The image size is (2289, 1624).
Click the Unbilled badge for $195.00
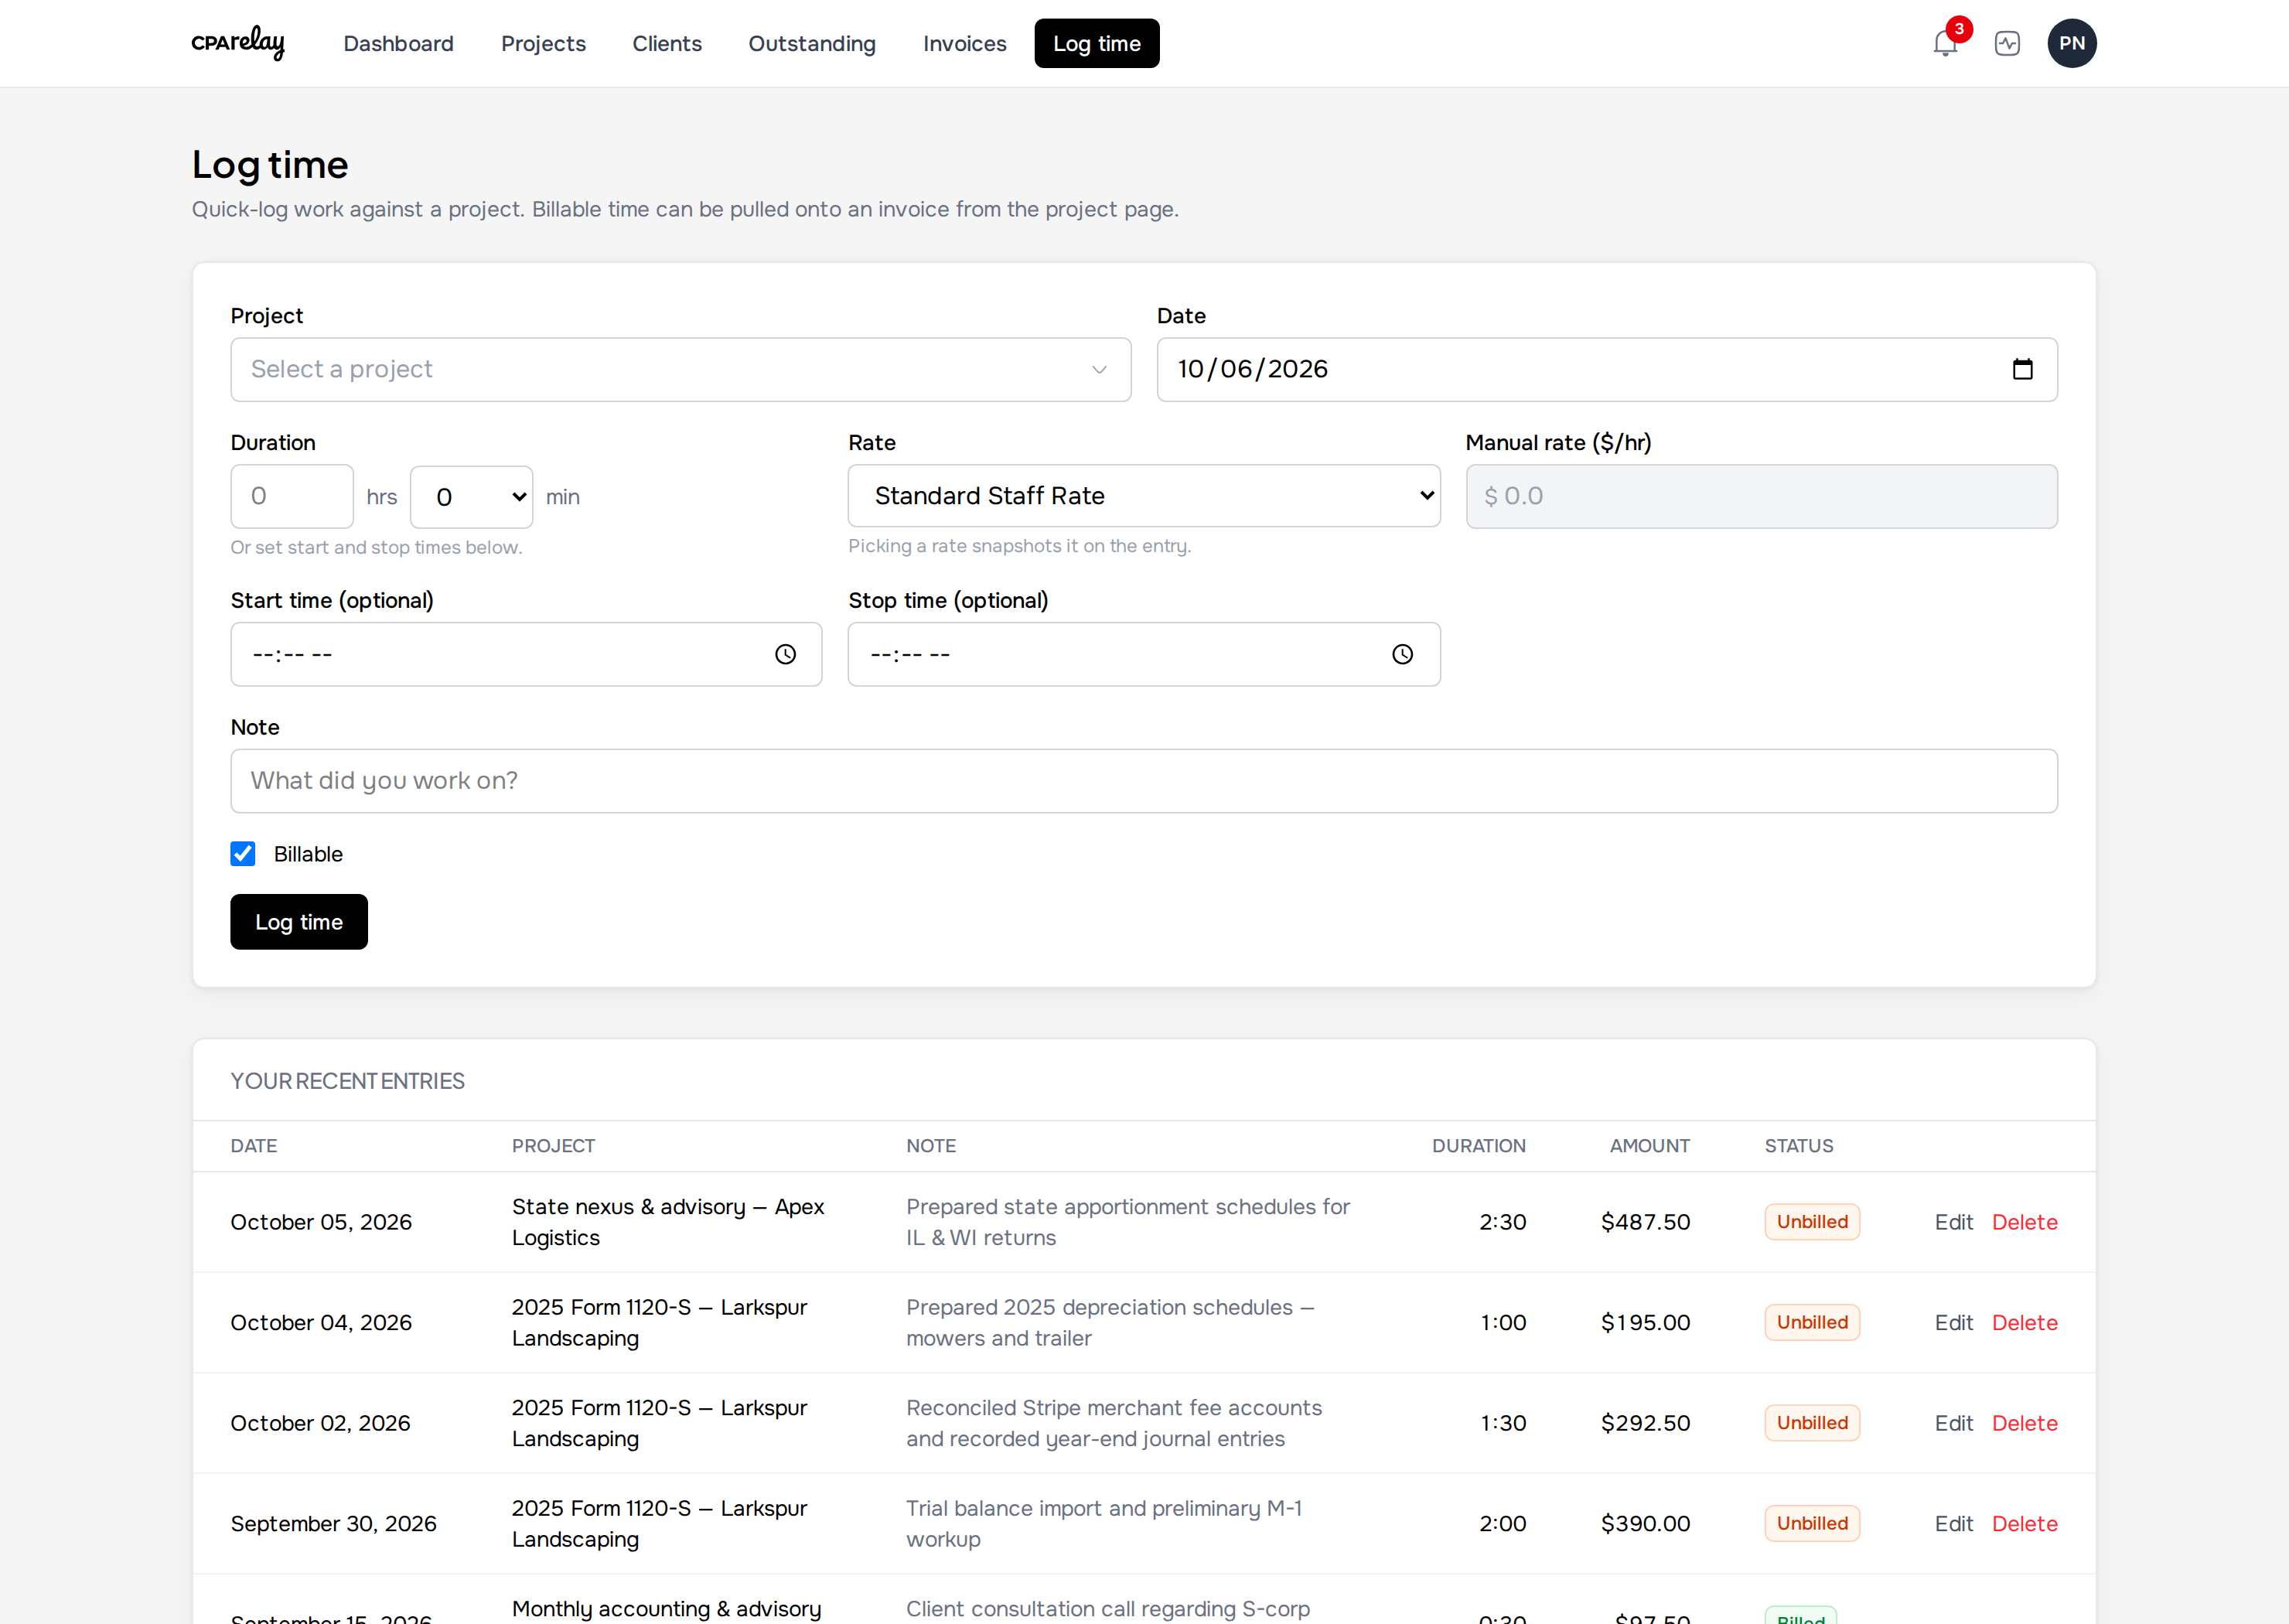(1811, 1322)
